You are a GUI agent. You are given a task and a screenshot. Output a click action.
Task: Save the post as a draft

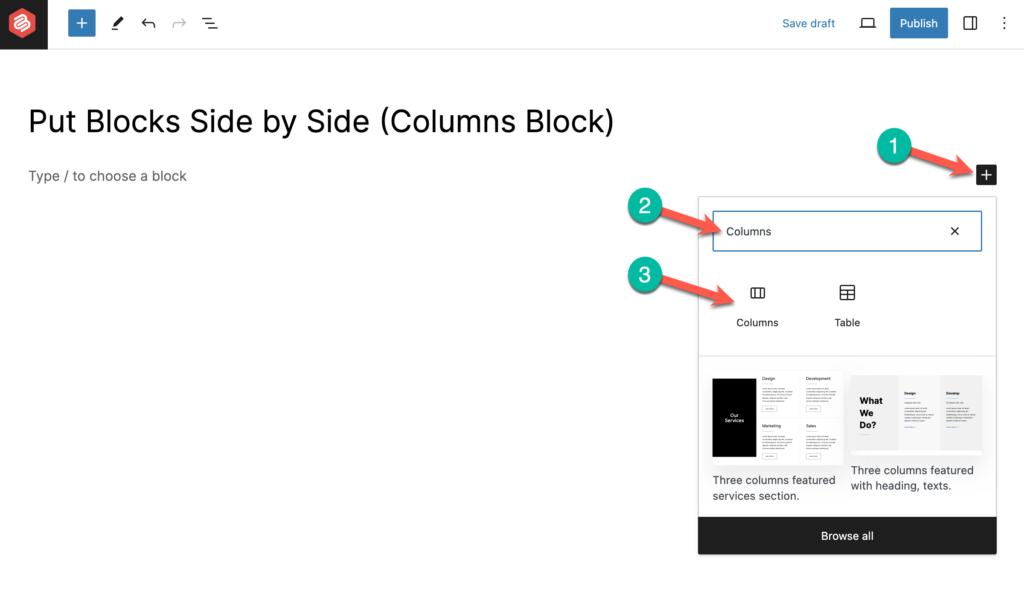[x=808, y=22]
